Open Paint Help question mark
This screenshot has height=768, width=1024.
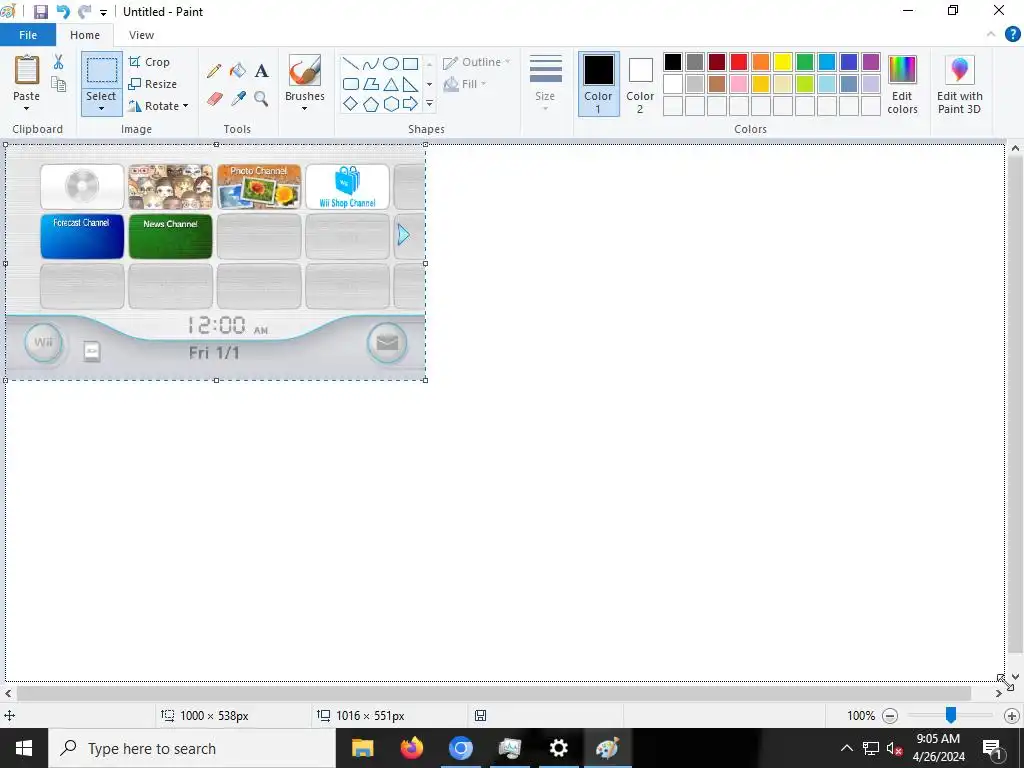point(1012,35)
